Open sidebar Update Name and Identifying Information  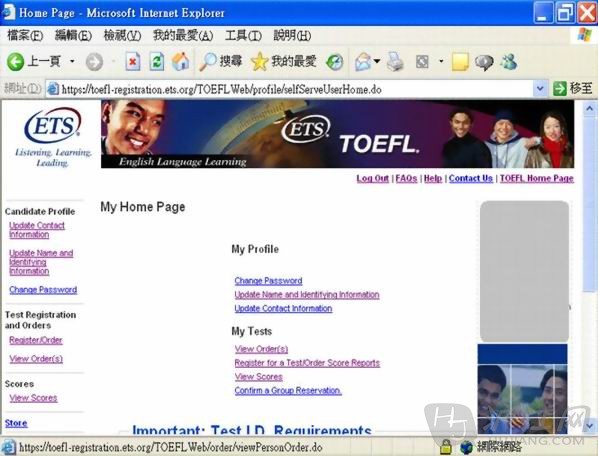(x=41, y=262)
